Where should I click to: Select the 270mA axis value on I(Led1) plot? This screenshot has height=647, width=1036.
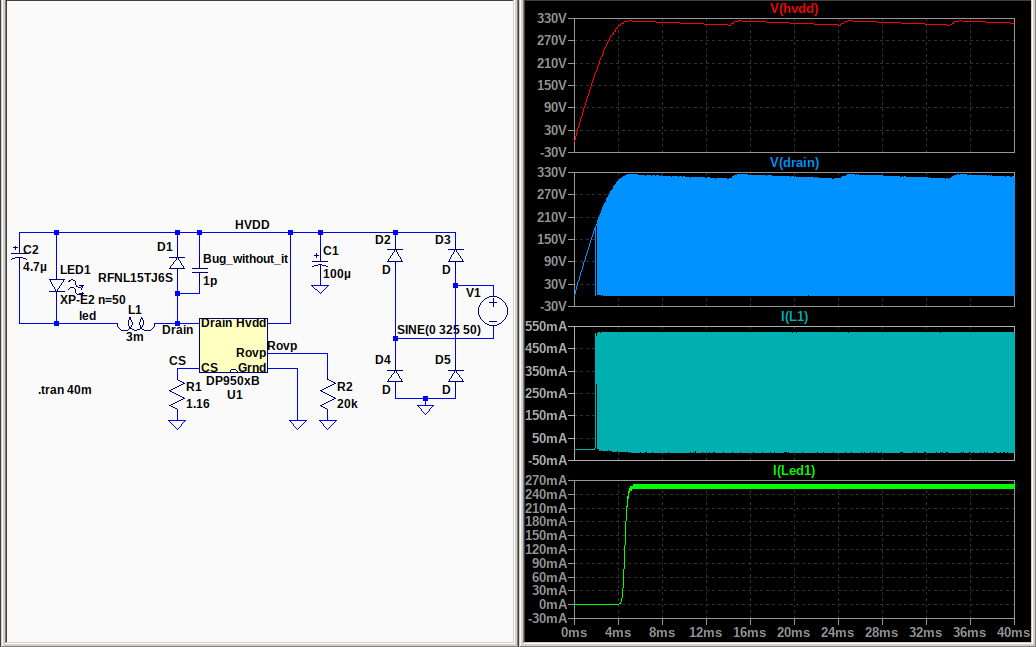(x=546, y=480)
